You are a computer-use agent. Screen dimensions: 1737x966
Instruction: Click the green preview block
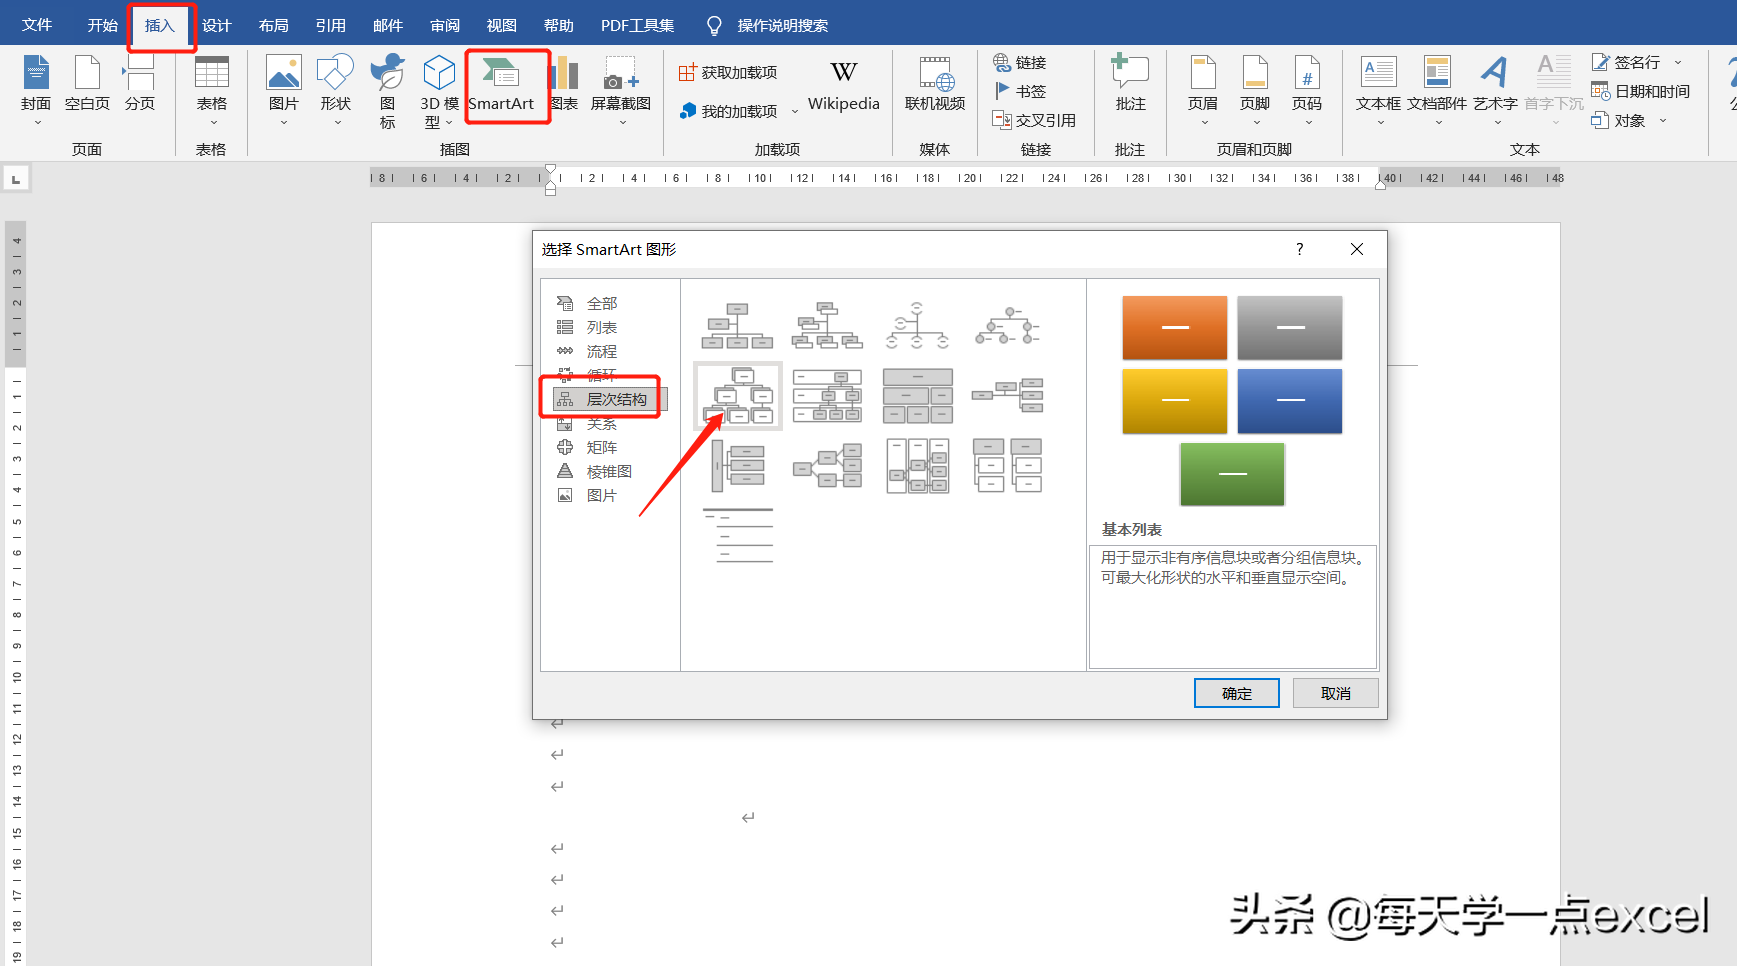[x=1232, y=474]
